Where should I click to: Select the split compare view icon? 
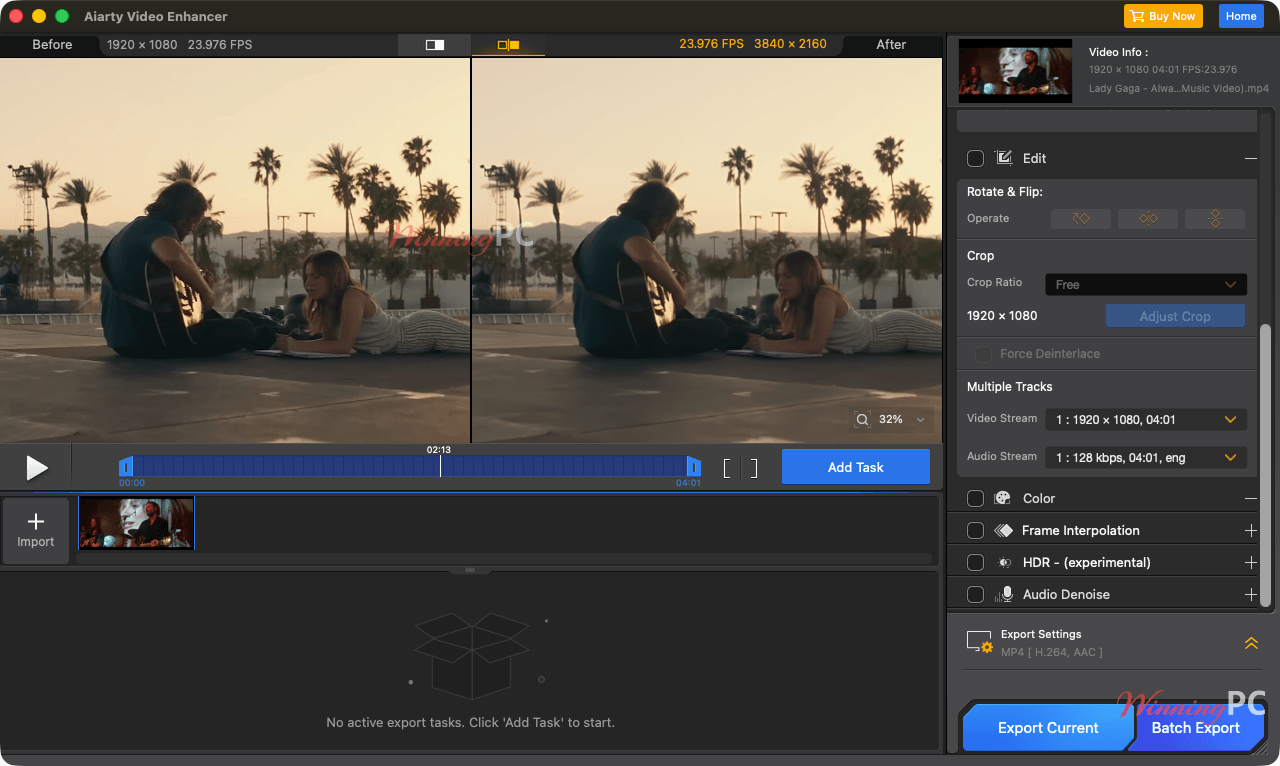tap(508, 45)
